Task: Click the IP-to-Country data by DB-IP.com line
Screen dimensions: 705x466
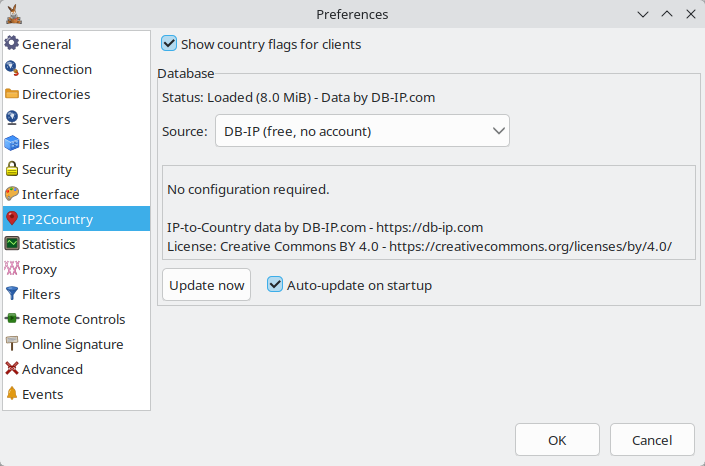Action: point(325,227)
